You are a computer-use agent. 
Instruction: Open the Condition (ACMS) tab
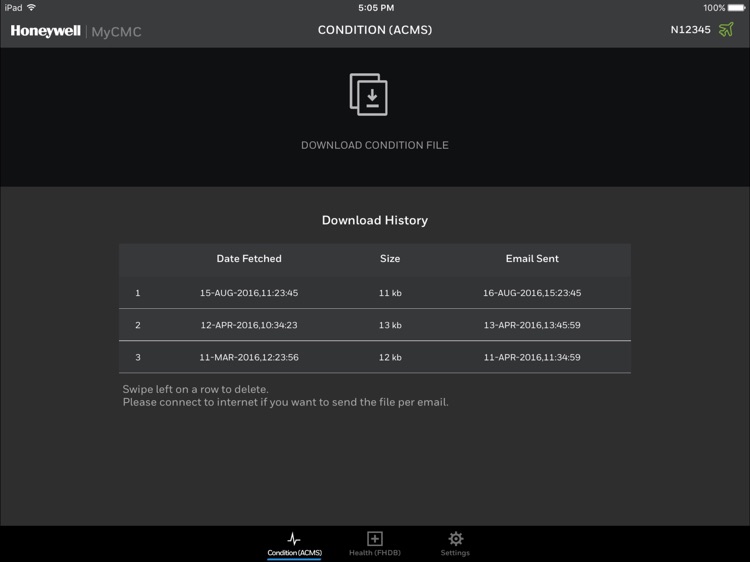point(294,545)
